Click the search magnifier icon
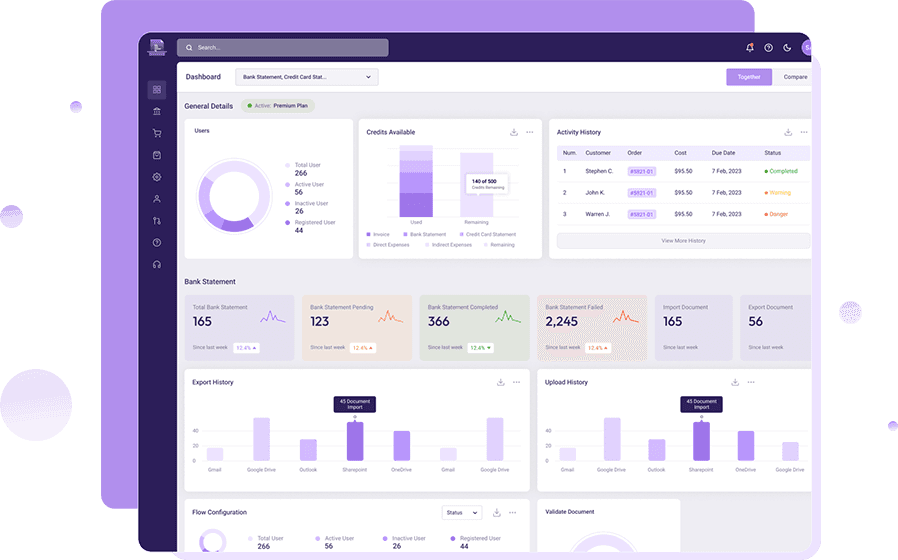This screenshot has width=898, height=560. 189,48
